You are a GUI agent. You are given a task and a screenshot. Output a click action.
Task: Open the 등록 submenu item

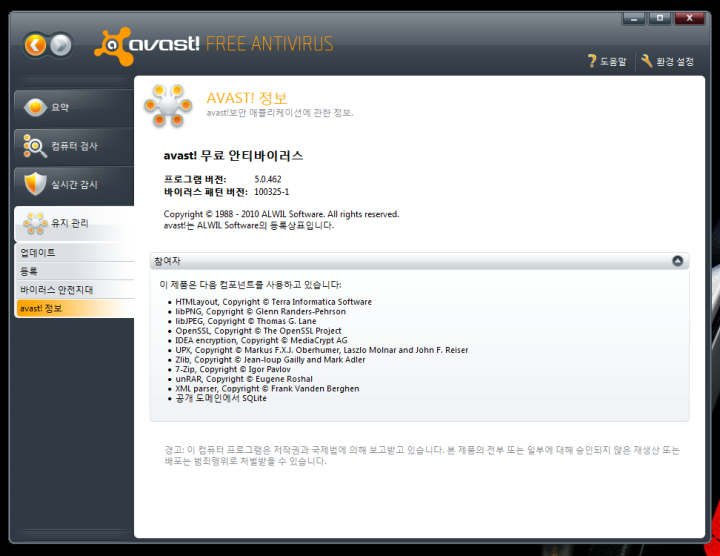point(75,271)
